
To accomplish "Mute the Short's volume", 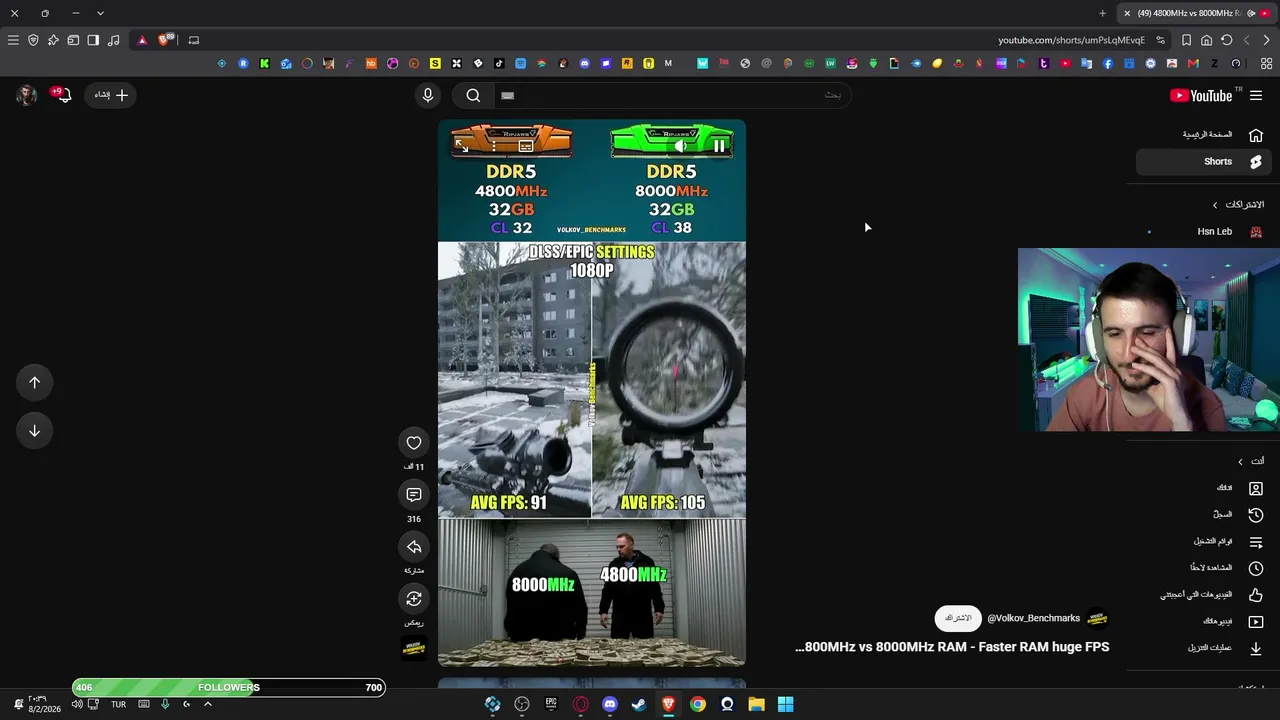I will [x=680, y=146].
